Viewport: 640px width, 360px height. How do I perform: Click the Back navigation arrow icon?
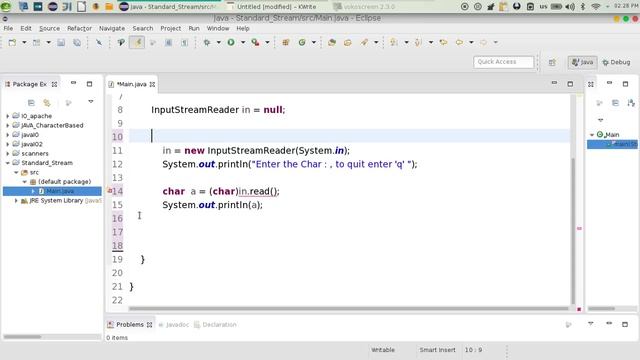[x=459, y=42]
